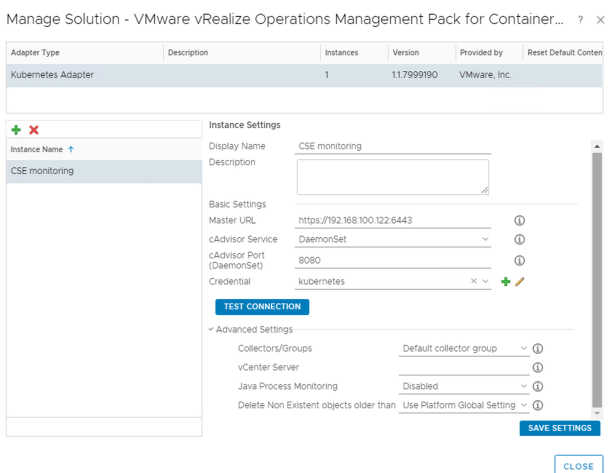
Task: Click Provided by column header
Action: tap(489, 53)
